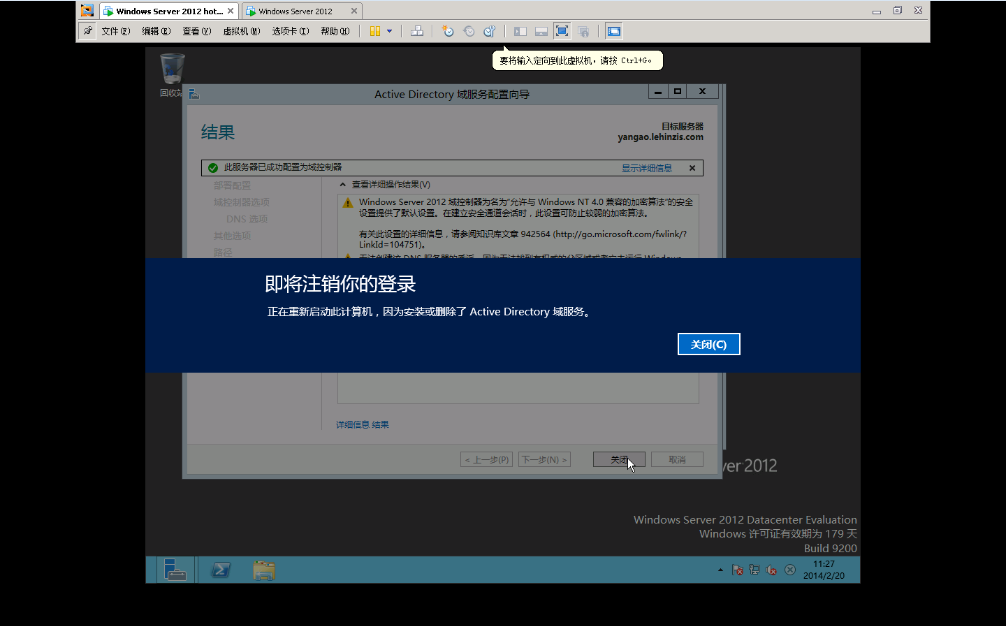Click the green success checkmark icon

tap(213, 167)
